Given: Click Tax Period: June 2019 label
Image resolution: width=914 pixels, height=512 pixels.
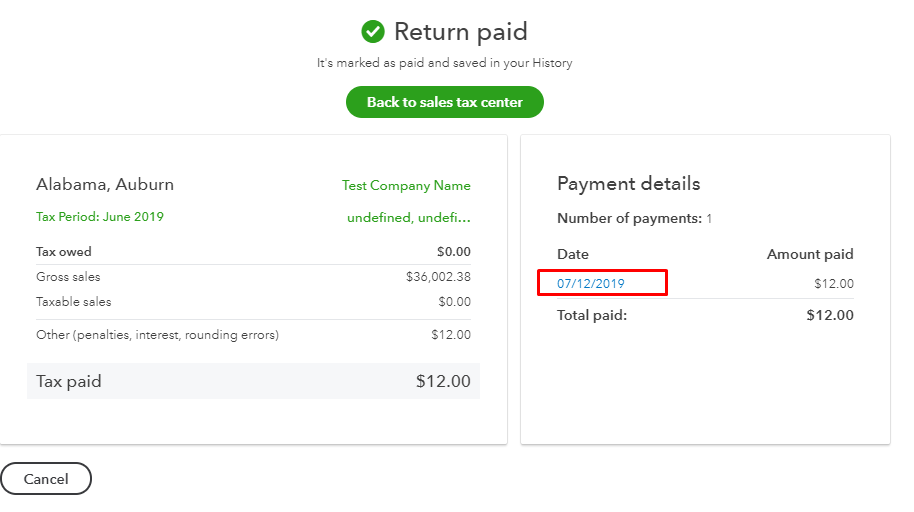Looking at the screenshot, I should pyautogui.click(x=100, y=217).
